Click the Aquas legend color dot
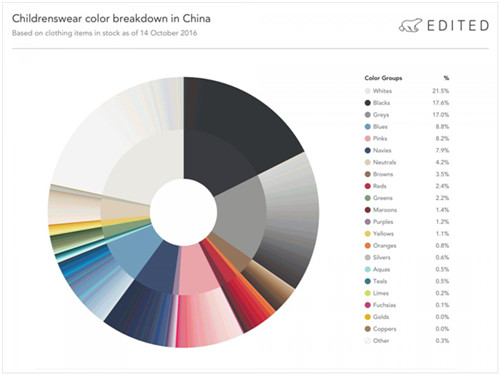Image resolution: width=500 pixels, height=375 pixels. [x=368, y=269]
